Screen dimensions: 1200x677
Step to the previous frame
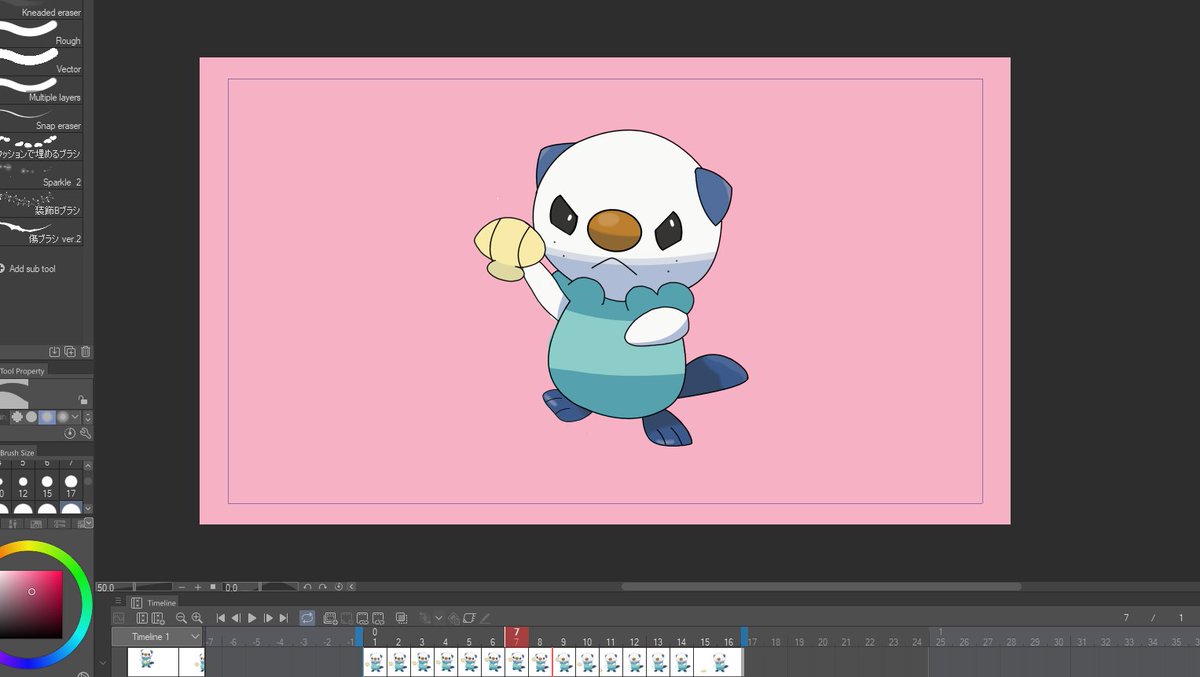point(236,618)
